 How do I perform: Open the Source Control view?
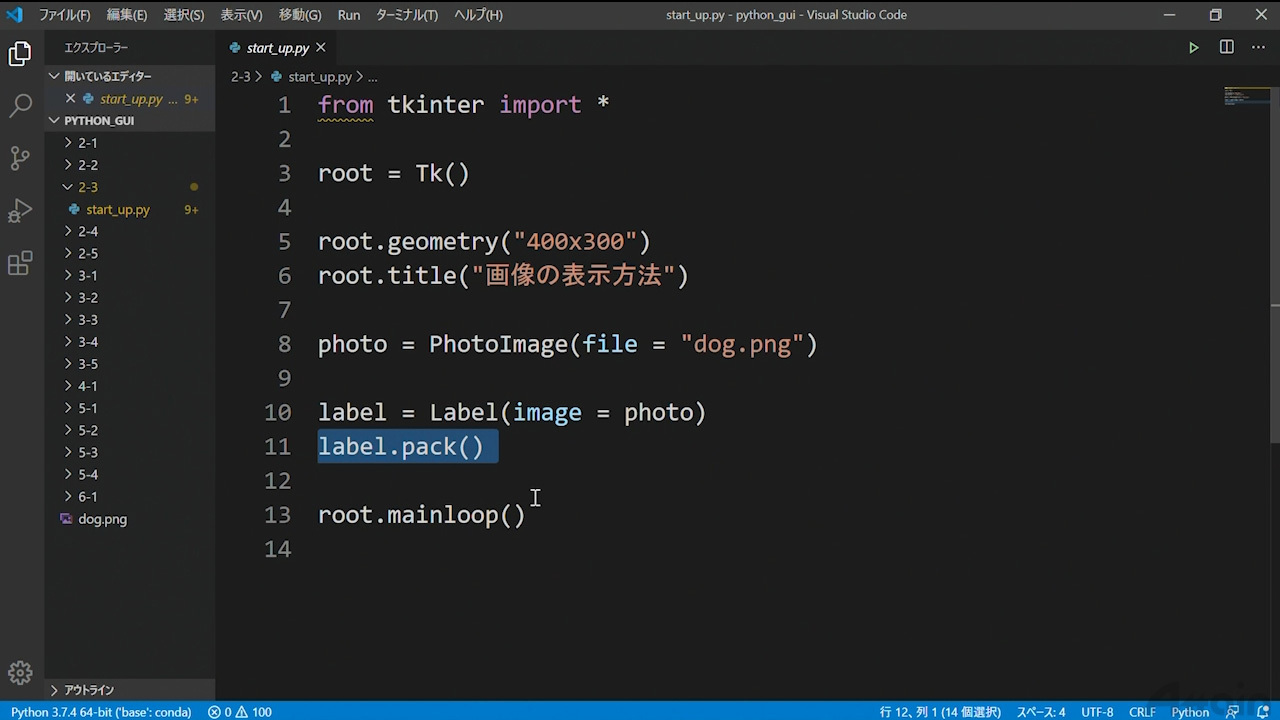click(x=20, y=158)
